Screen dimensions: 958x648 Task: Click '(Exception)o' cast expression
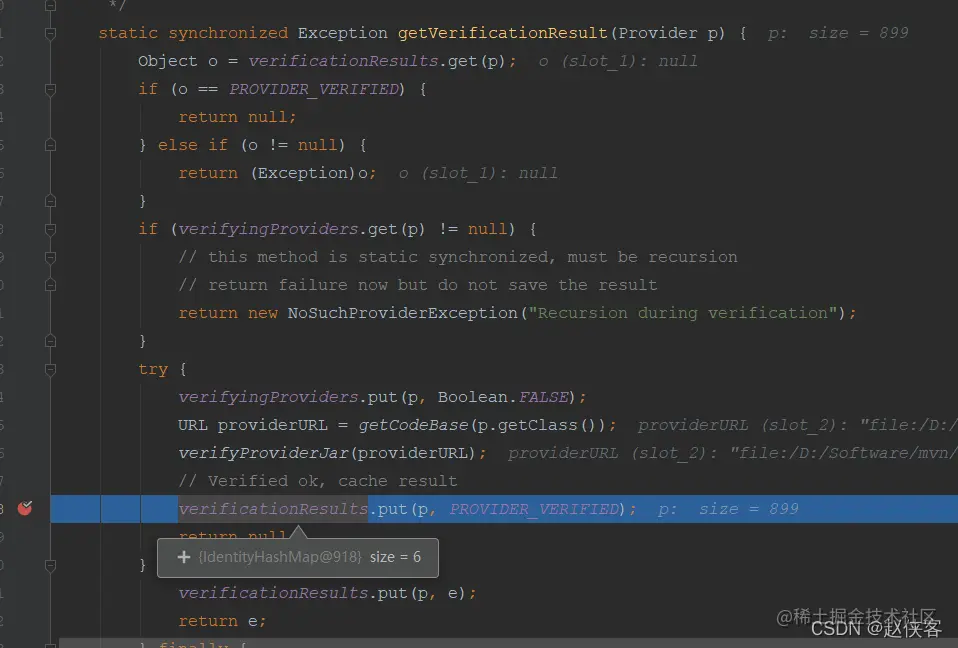(310, 173)
